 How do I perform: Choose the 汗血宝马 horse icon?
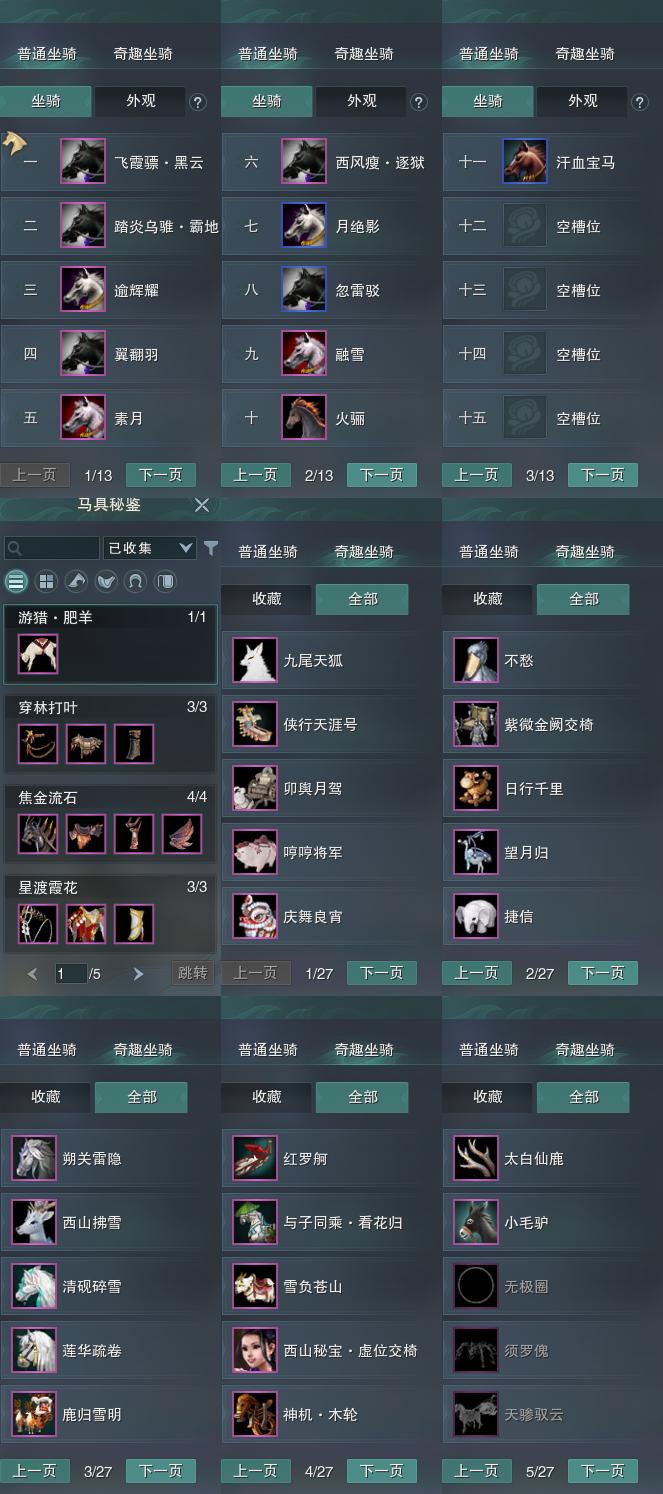pyautogui.click(x=525, y=162)
